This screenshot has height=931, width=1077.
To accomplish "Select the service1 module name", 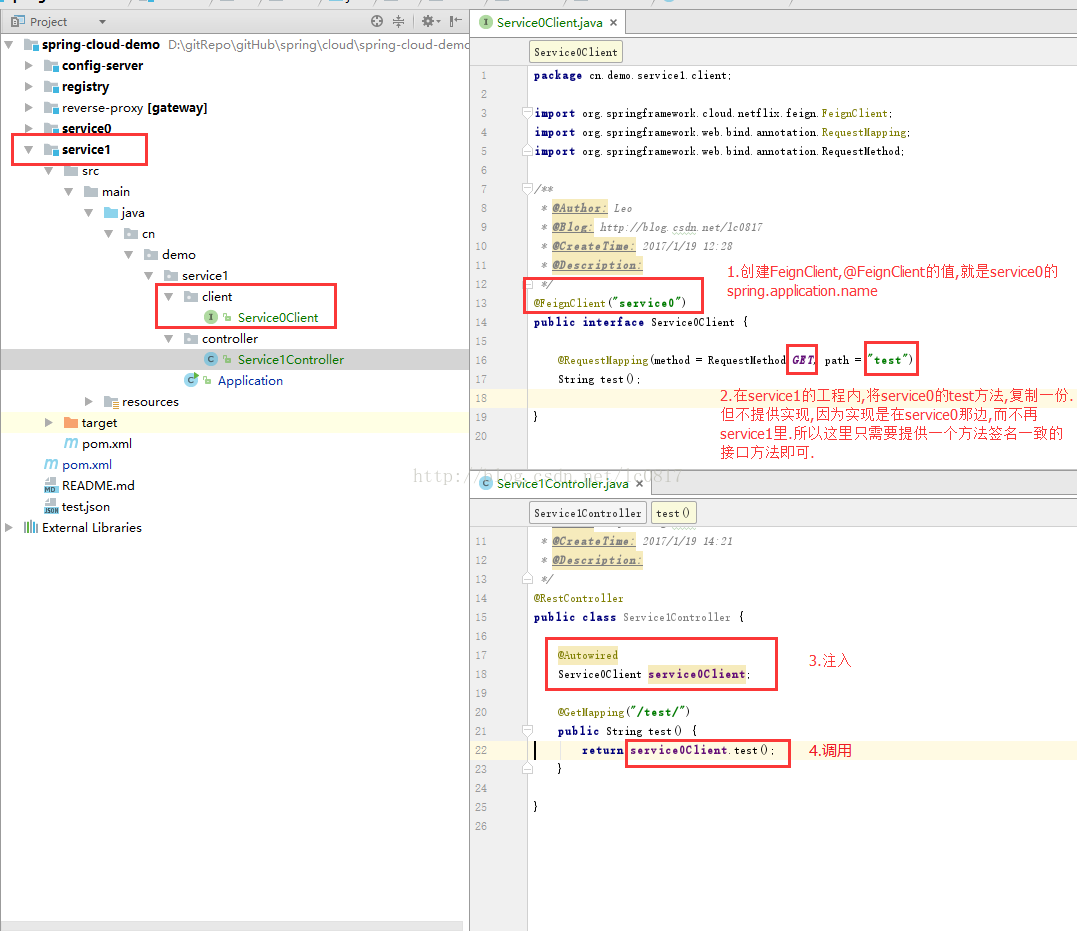I will 86,150.
